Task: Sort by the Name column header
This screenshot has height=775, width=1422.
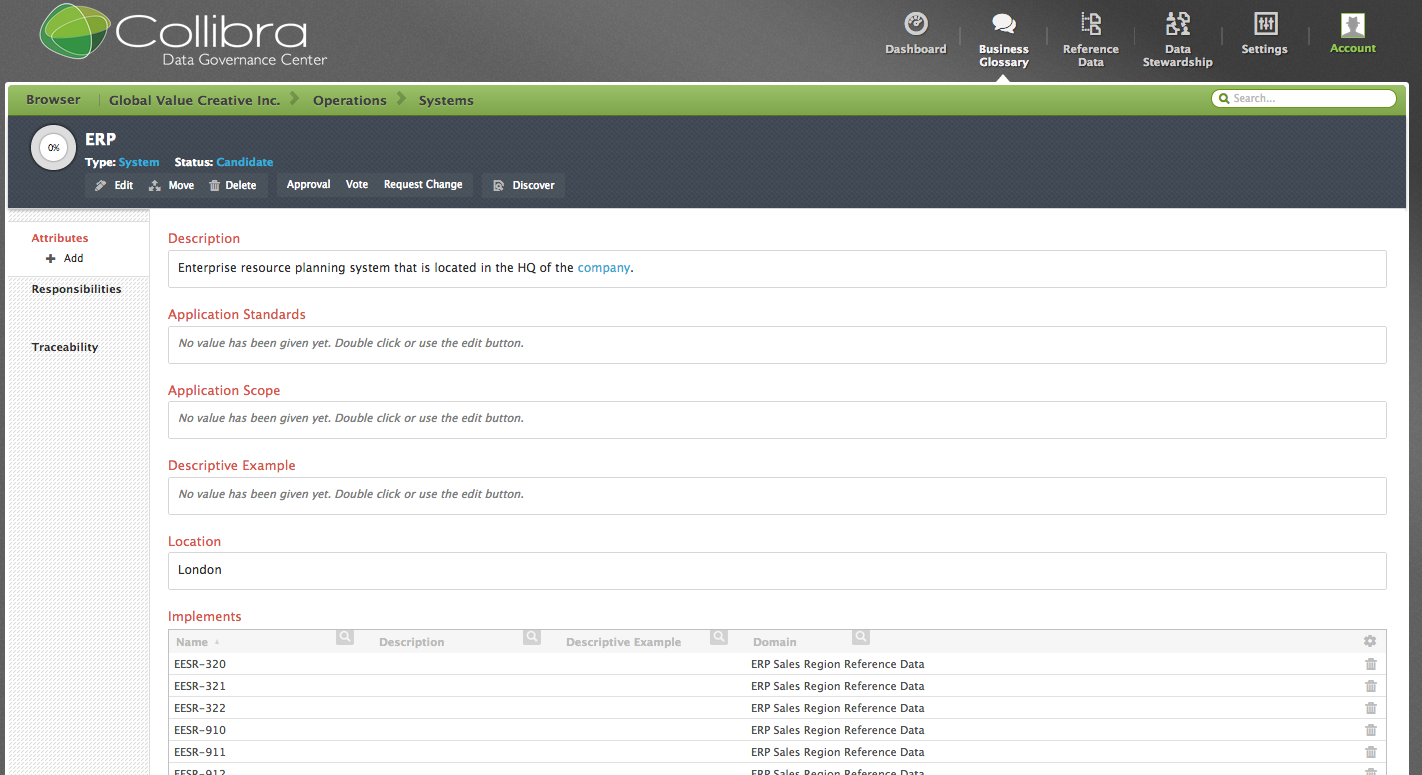Action: point(192,642)
